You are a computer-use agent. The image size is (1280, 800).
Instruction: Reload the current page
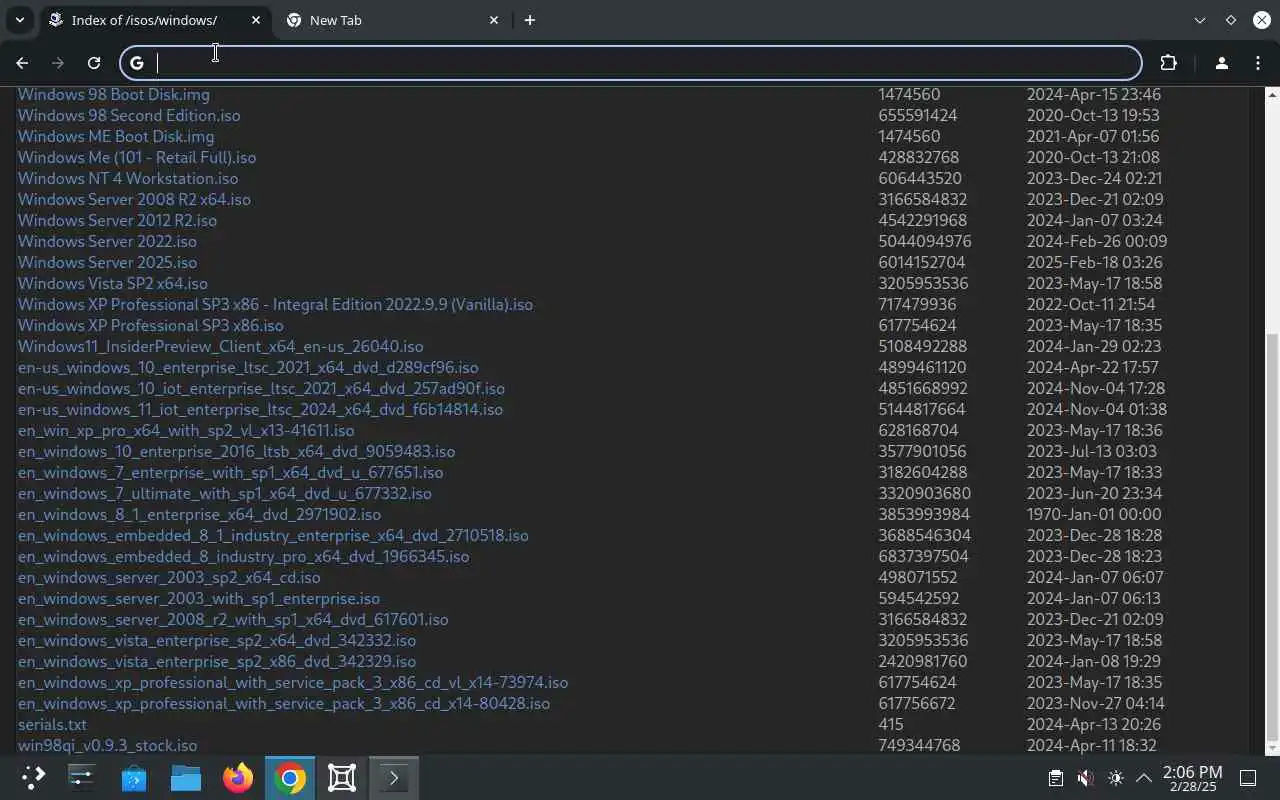pos(94,63)
